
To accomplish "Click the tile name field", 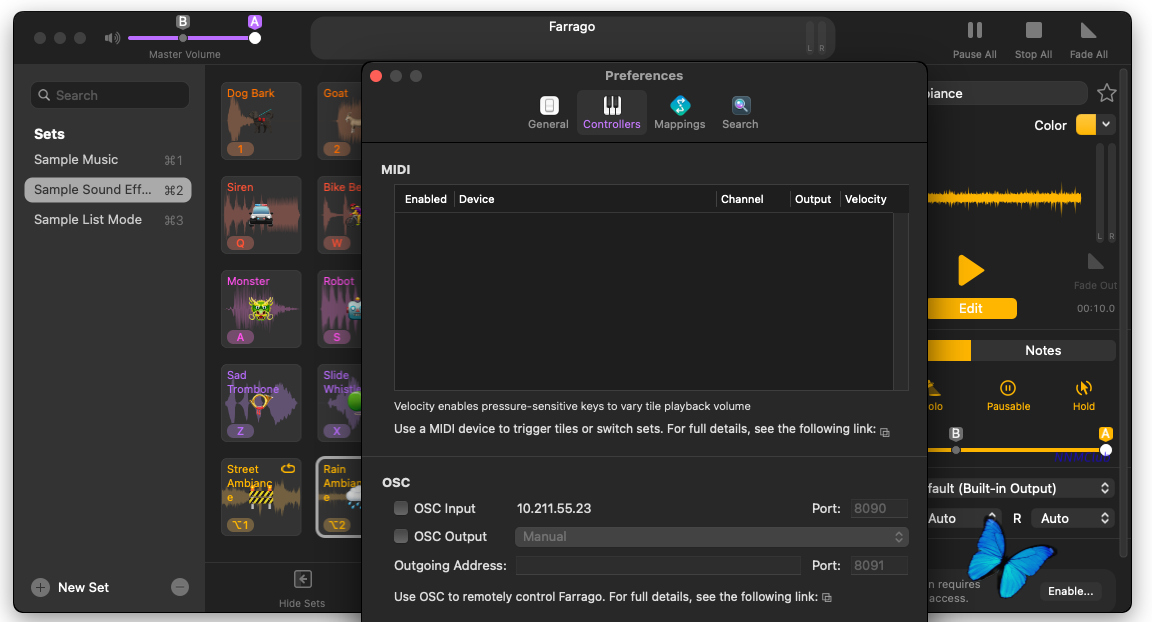I will (1007, 93).
